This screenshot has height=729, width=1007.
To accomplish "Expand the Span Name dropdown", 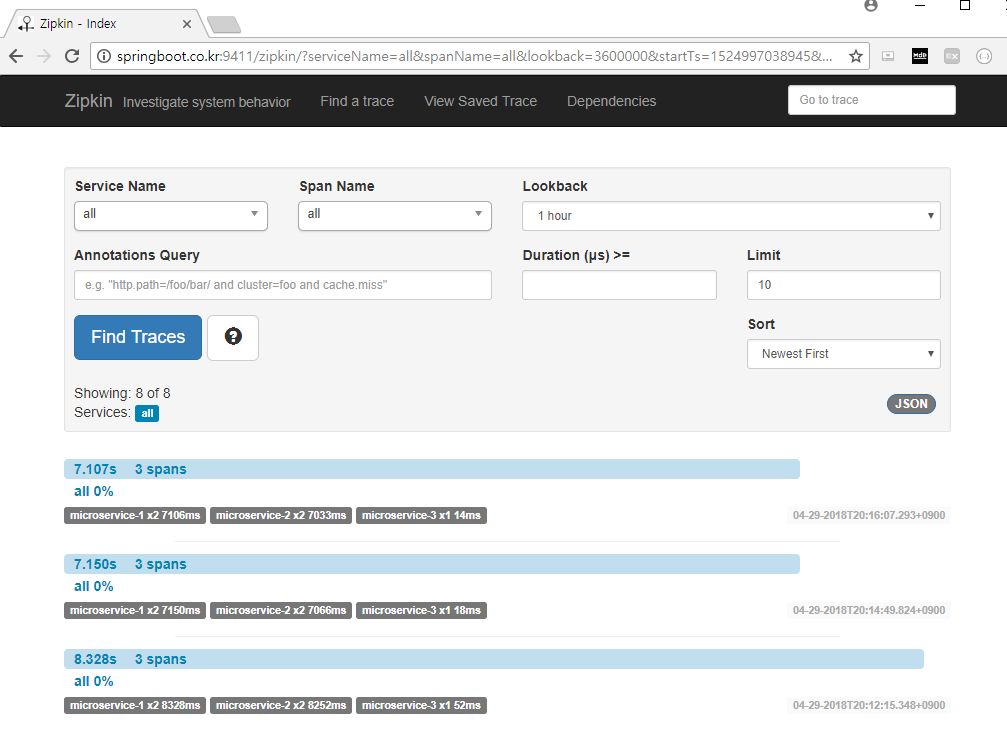I will [395, 216].
